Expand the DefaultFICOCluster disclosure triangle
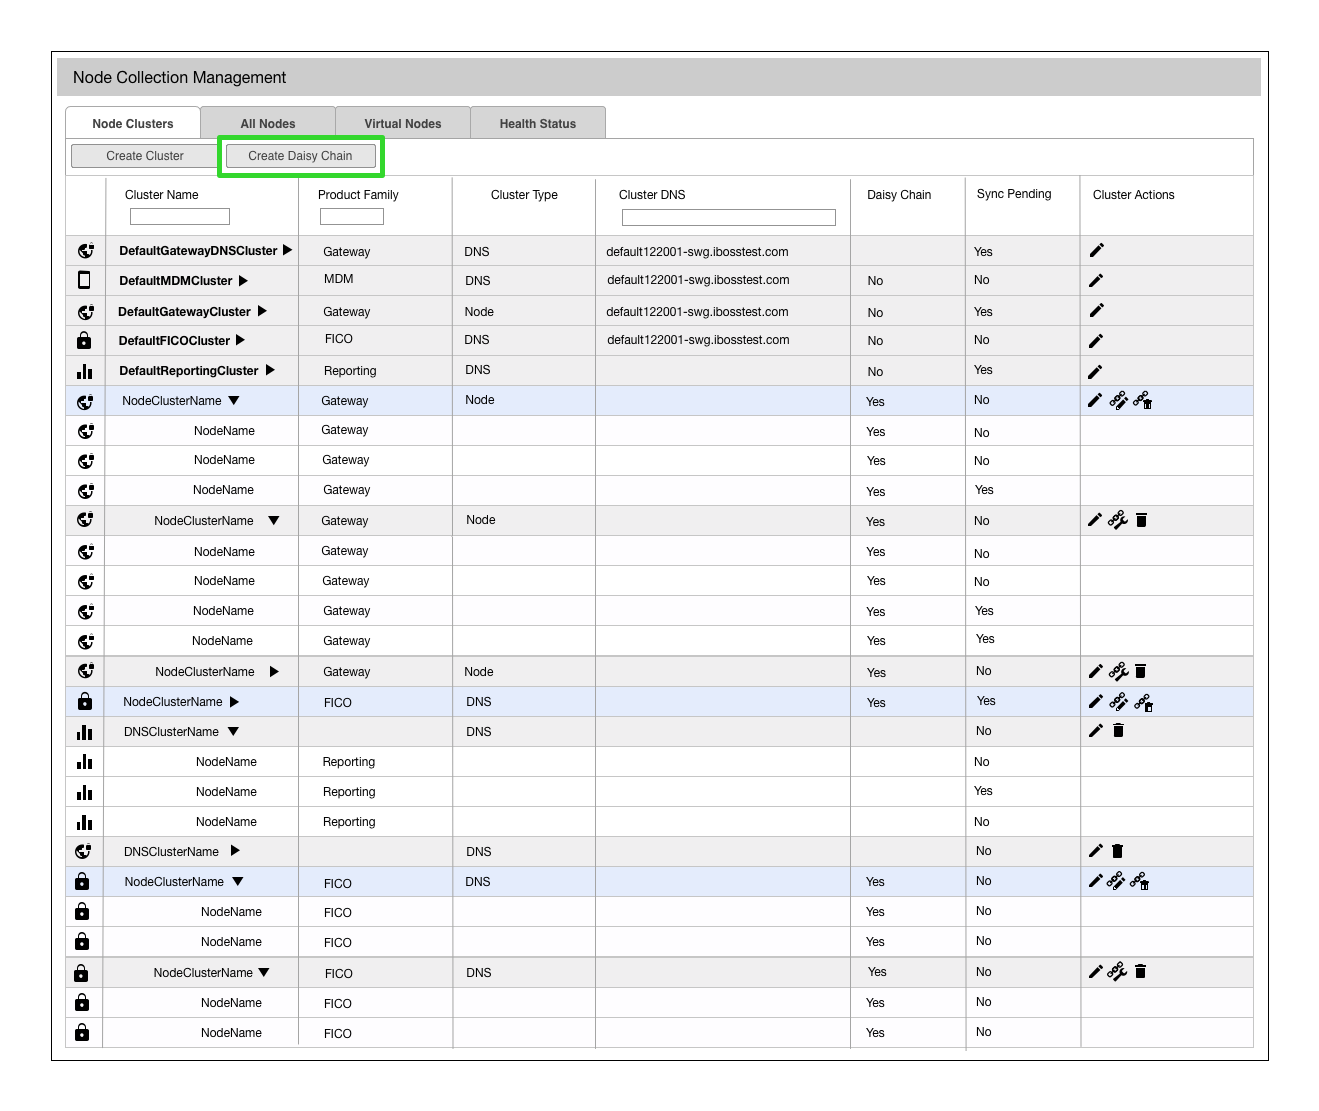Viewport: 1319px width, 1111px height. click(x=240, y=340)
